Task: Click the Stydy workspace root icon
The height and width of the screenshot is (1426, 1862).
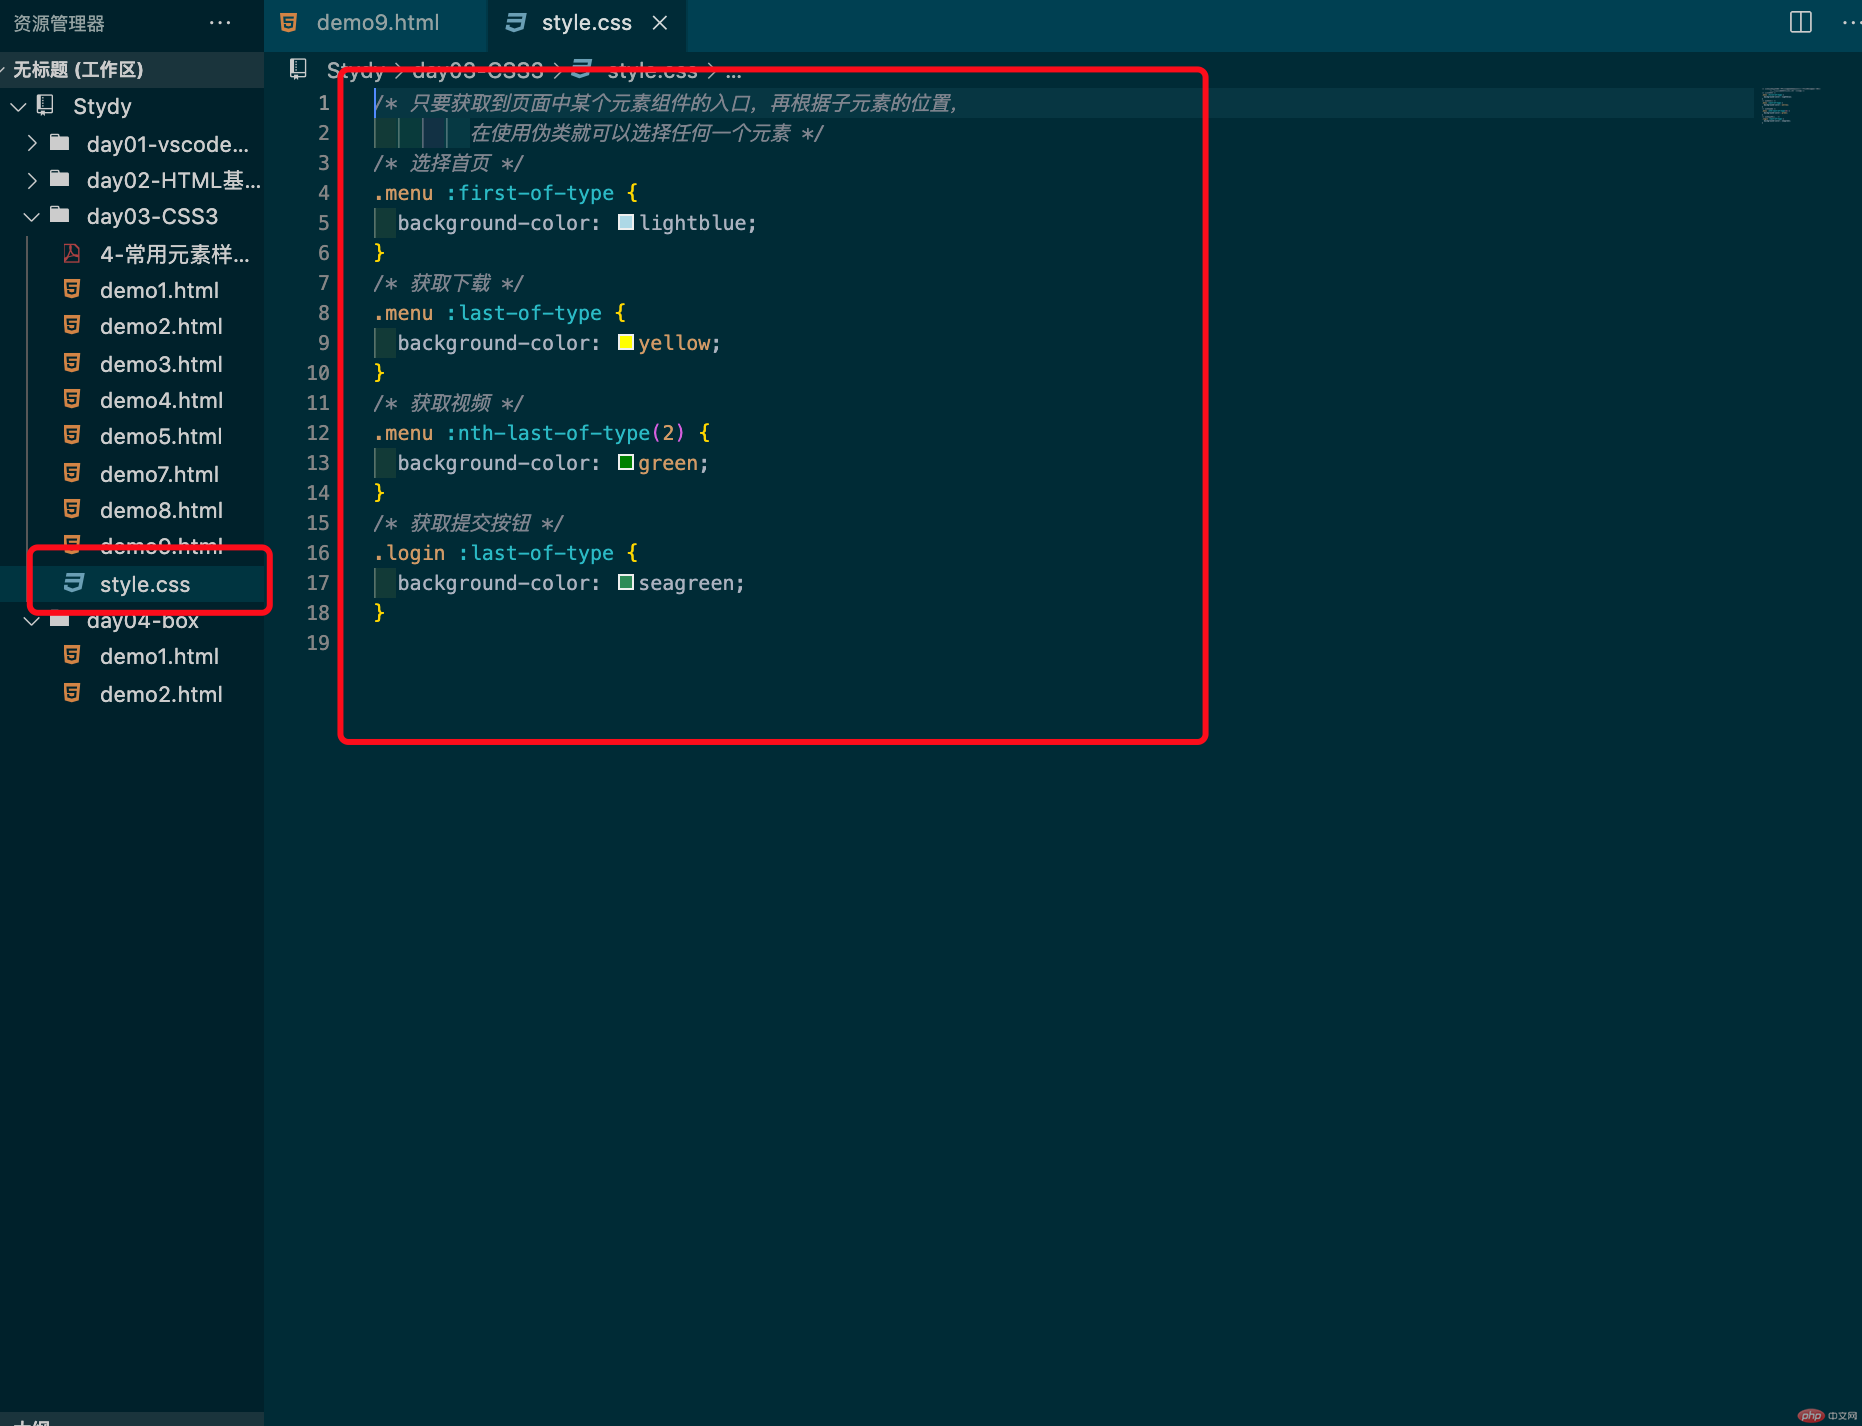Action: click(45, 105)
